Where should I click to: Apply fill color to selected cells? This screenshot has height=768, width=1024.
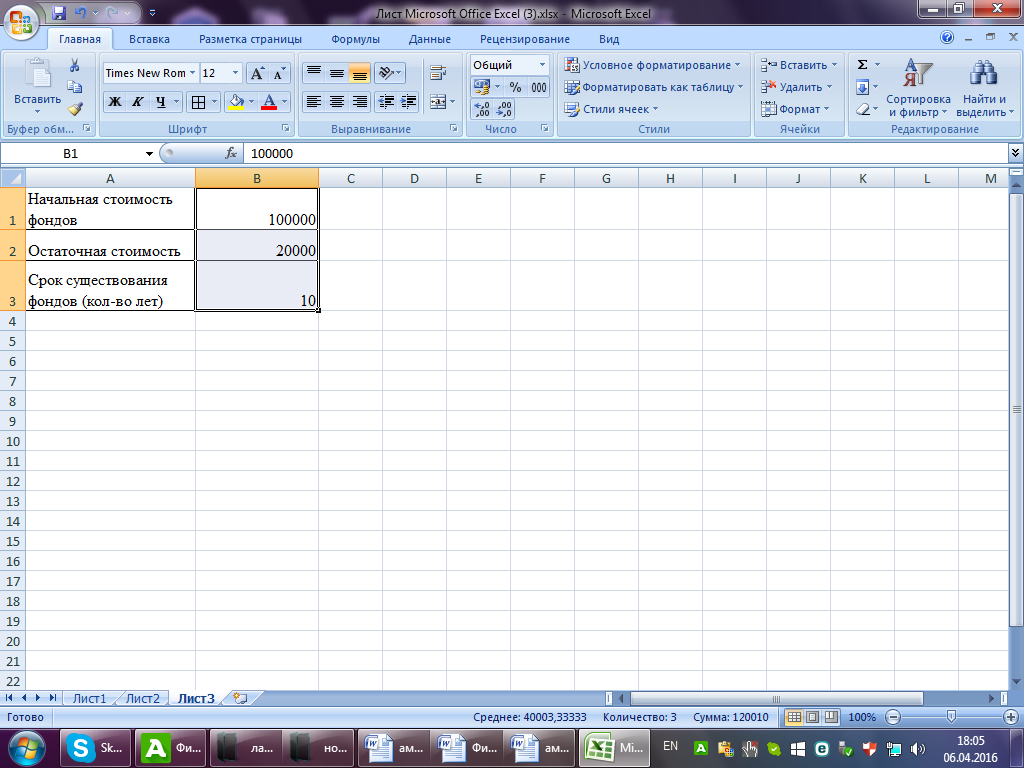(236, 102)
